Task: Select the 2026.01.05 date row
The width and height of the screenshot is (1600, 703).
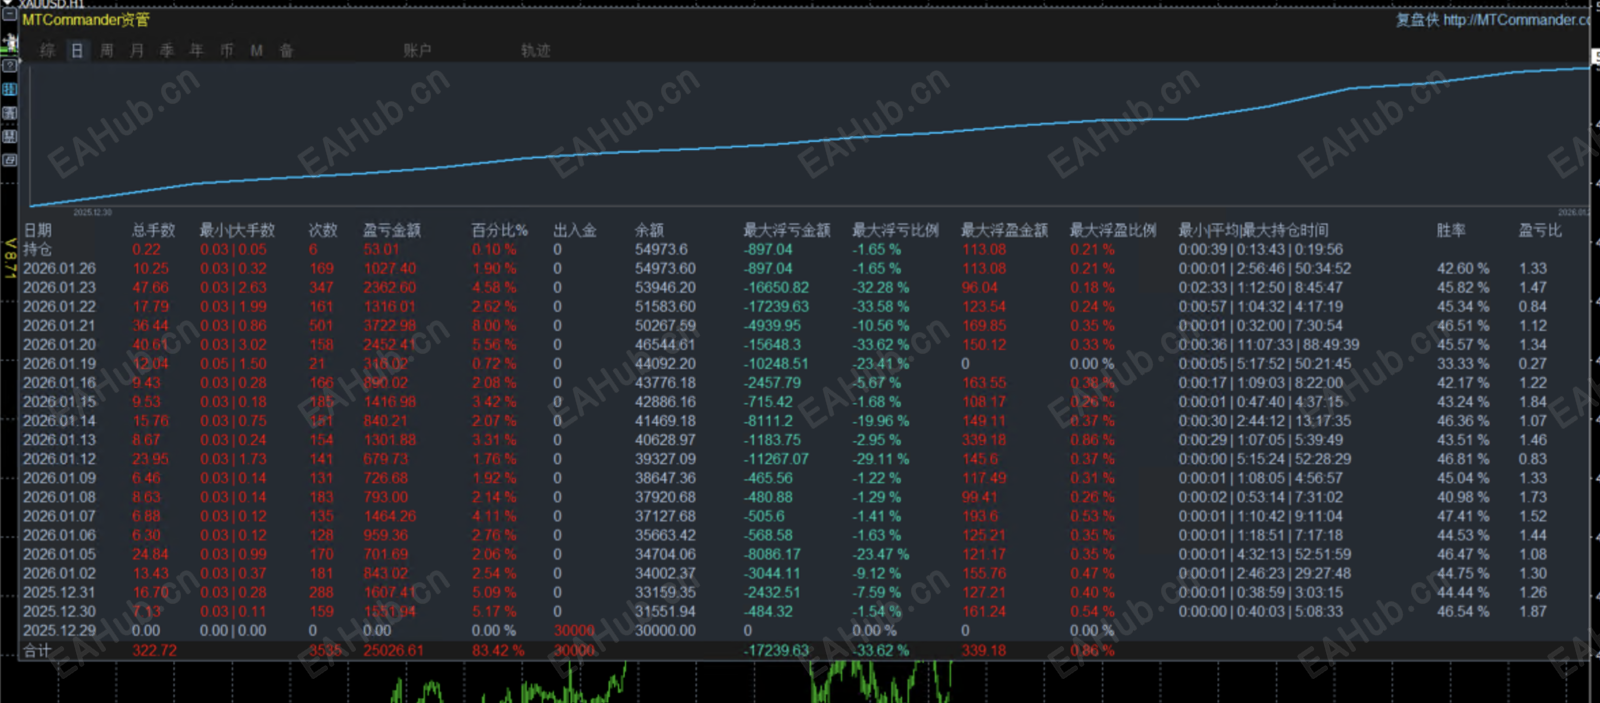Action: 60,554
